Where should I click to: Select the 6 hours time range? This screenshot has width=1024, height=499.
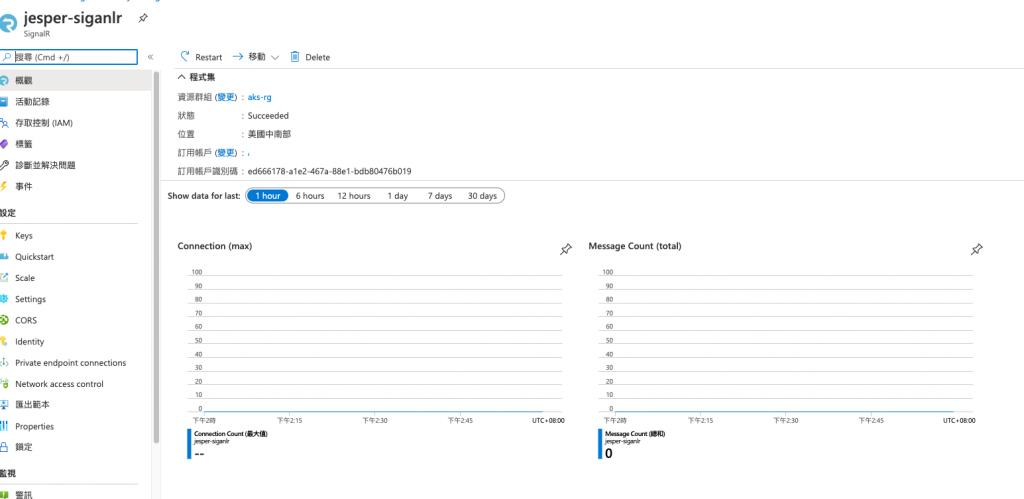coord(310,196)
